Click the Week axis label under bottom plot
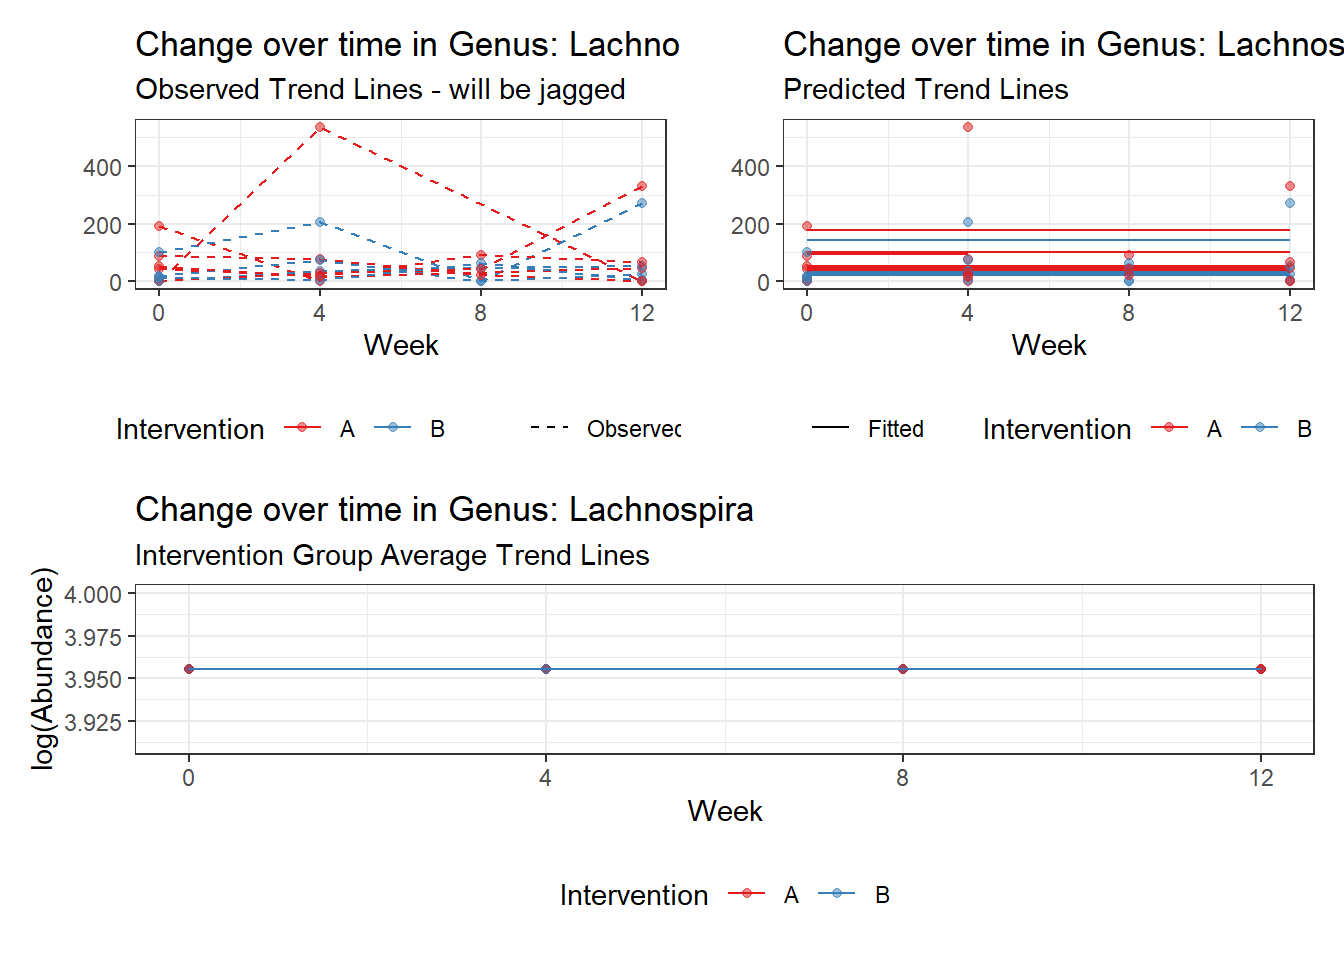Image resolution: width=1344 pixels, height=960 pixels. click(725, 811)
